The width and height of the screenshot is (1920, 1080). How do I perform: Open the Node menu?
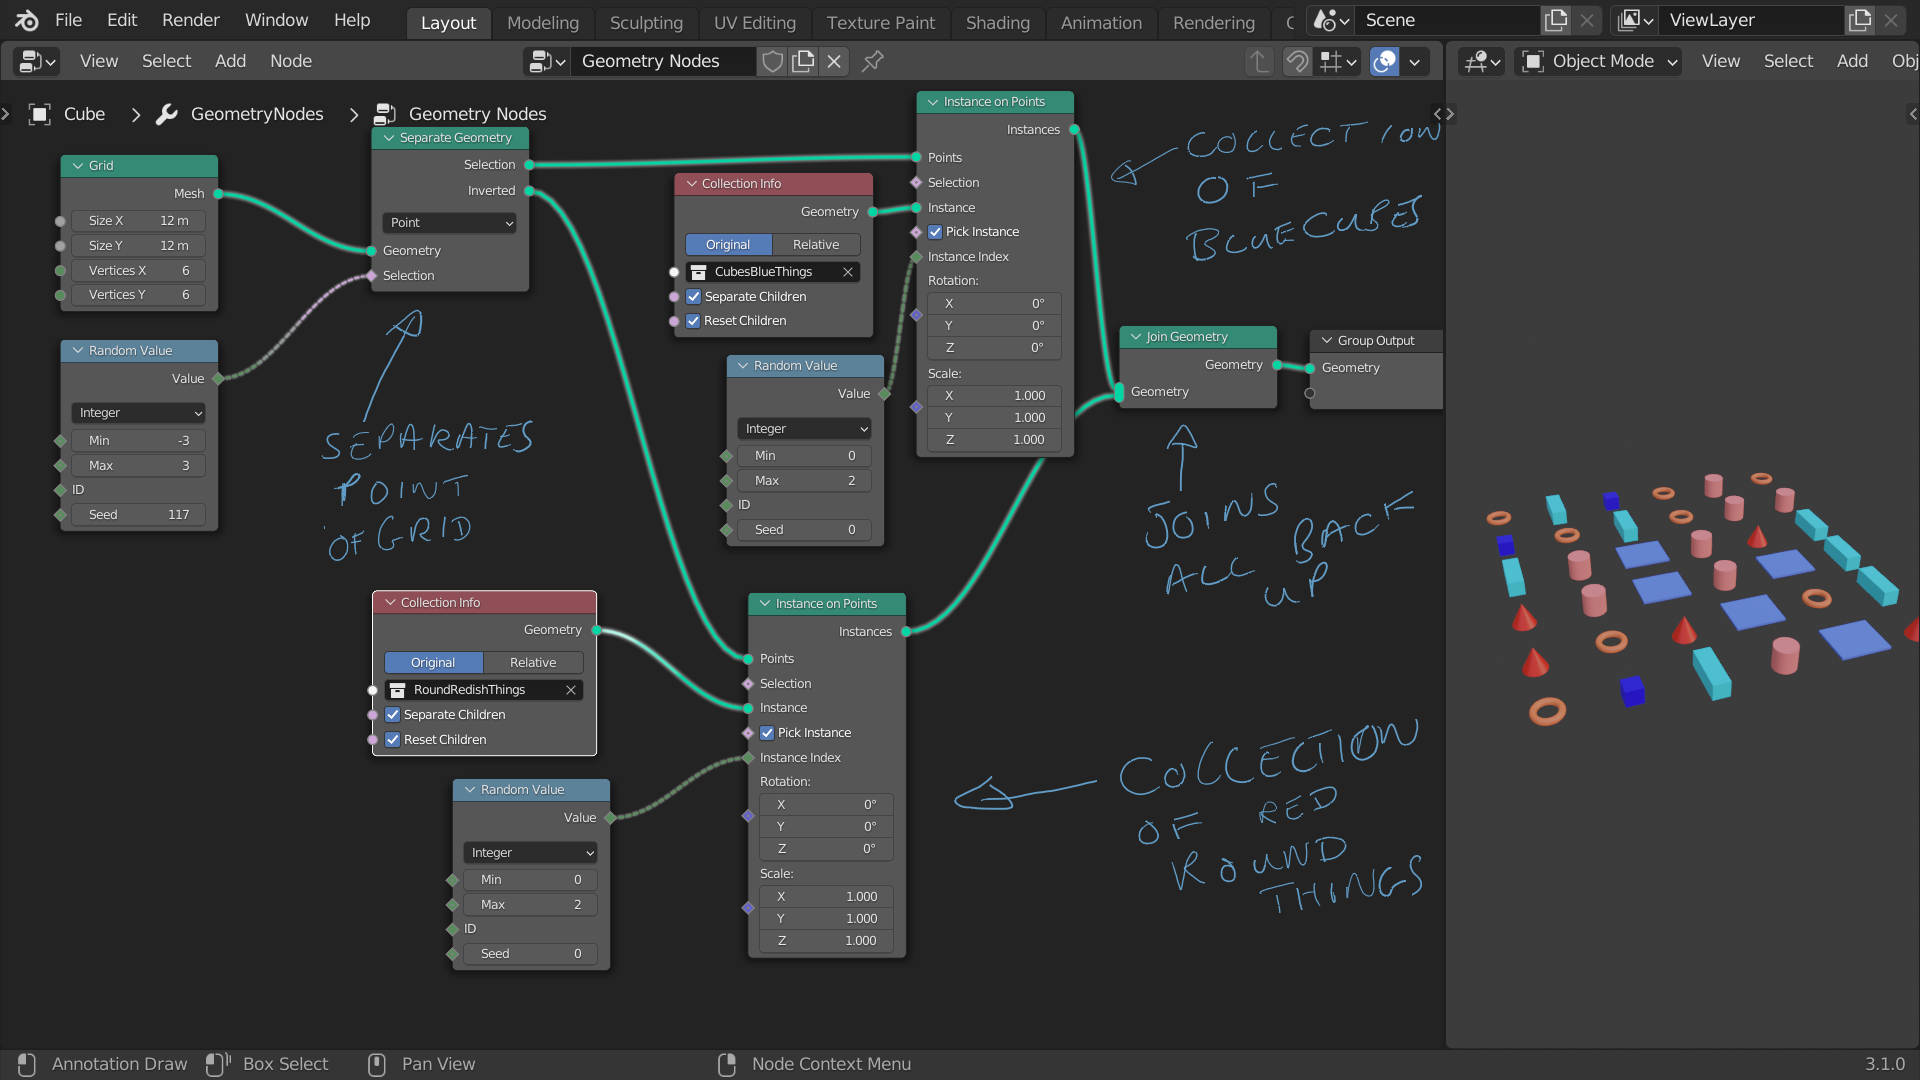point(290,61)
